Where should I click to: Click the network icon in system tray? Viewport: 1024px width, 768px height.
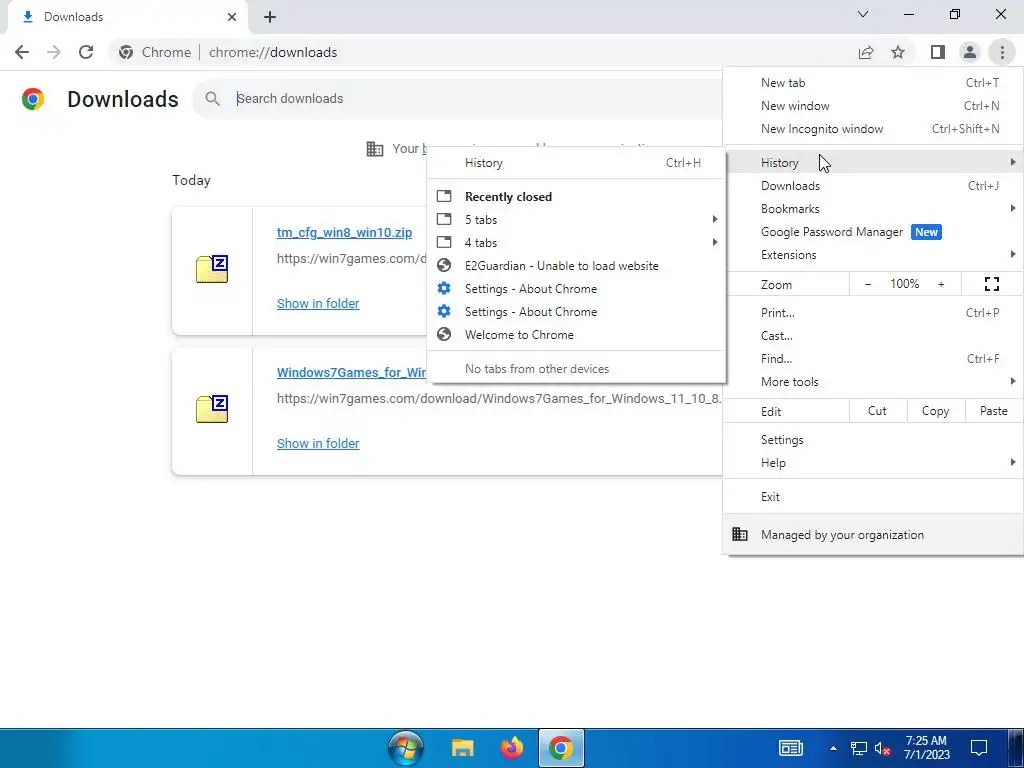point(859,748)
